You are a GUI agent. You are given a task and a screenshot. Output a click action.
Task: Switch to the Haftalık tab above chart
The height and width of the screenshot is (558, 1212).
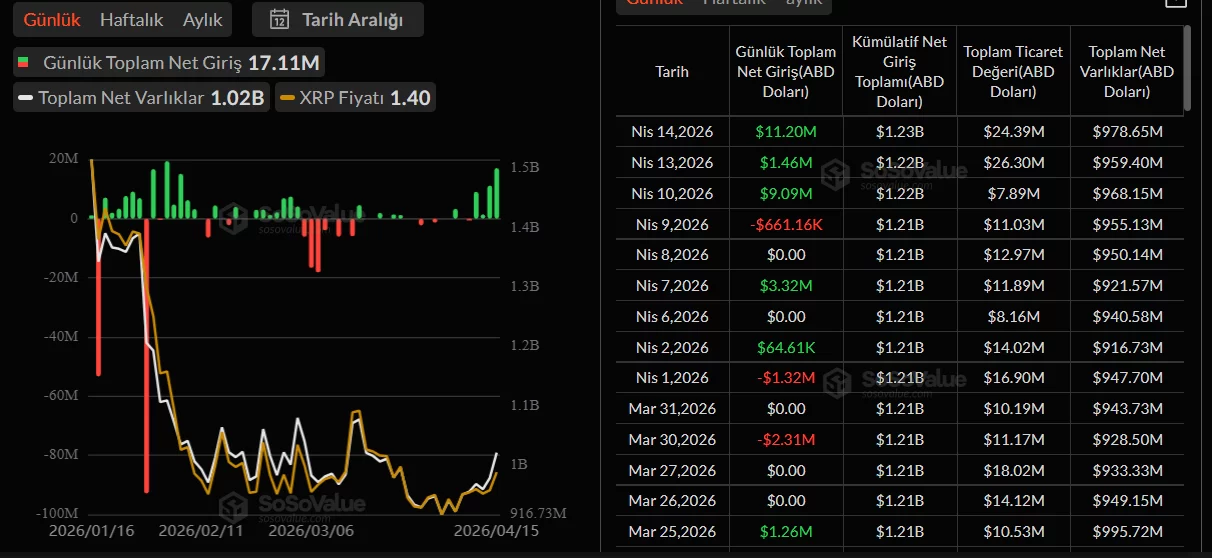click(x=133, y=20)
